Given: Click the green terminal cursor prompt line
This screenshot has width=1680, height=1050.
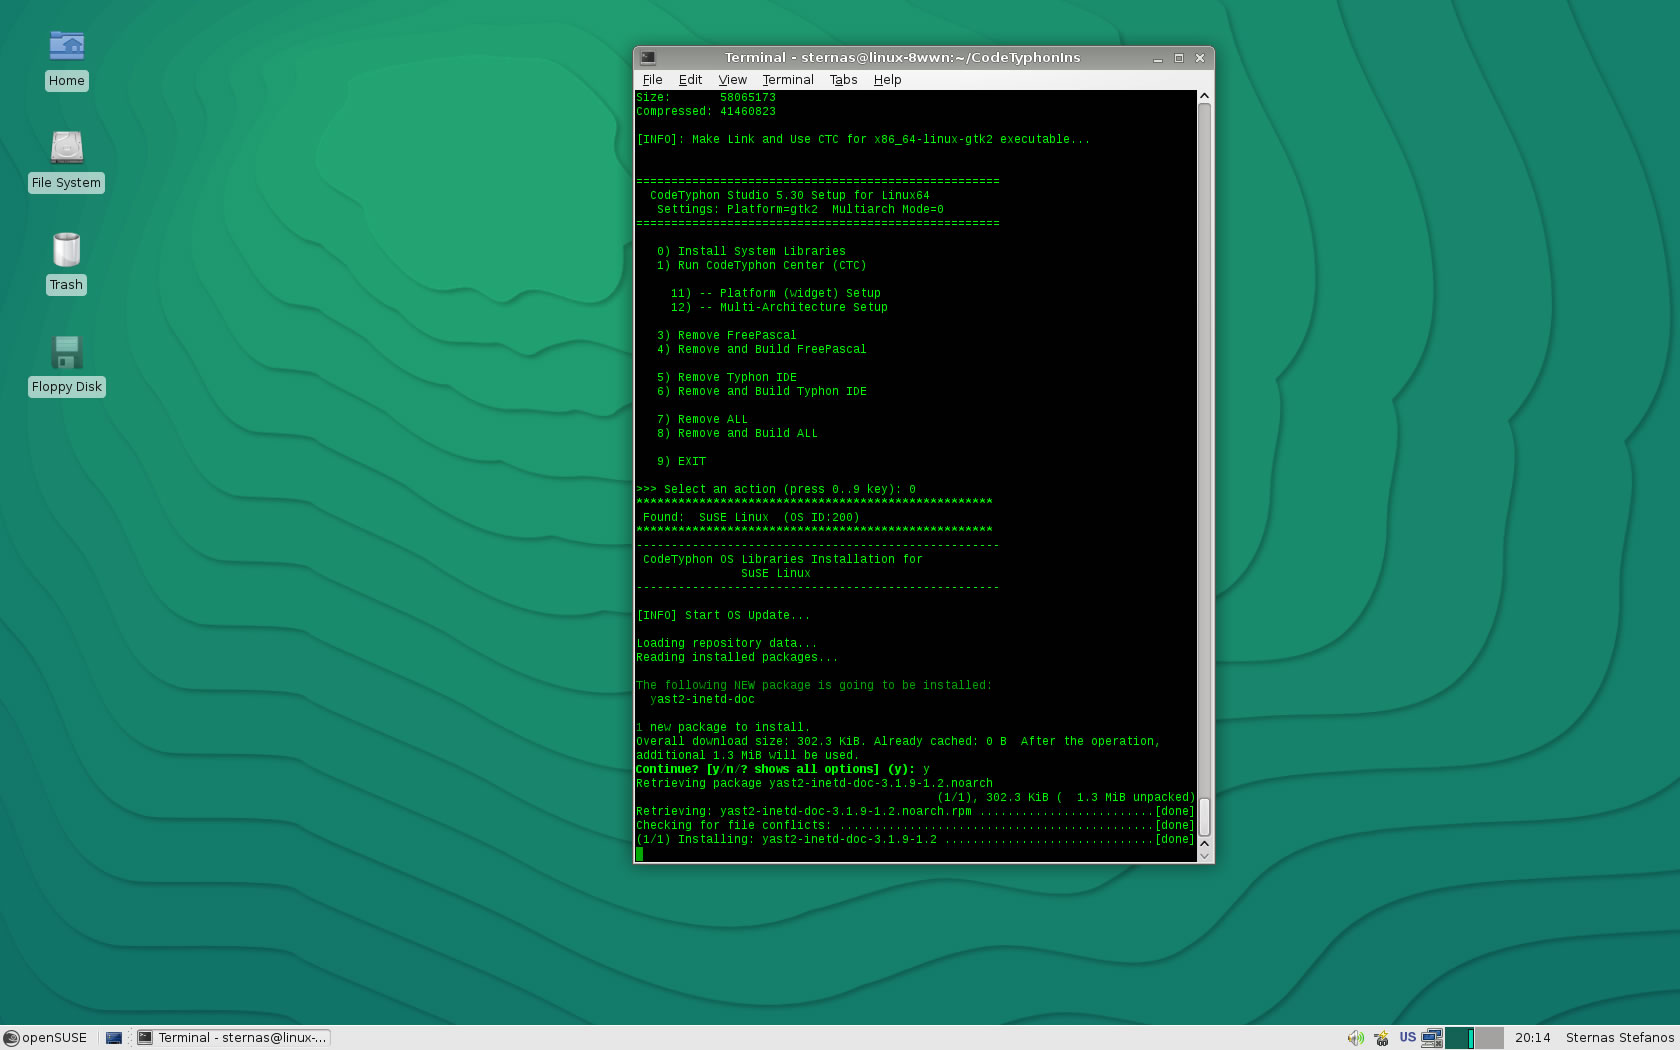Looking at the screenshot, I should point(640,854).
